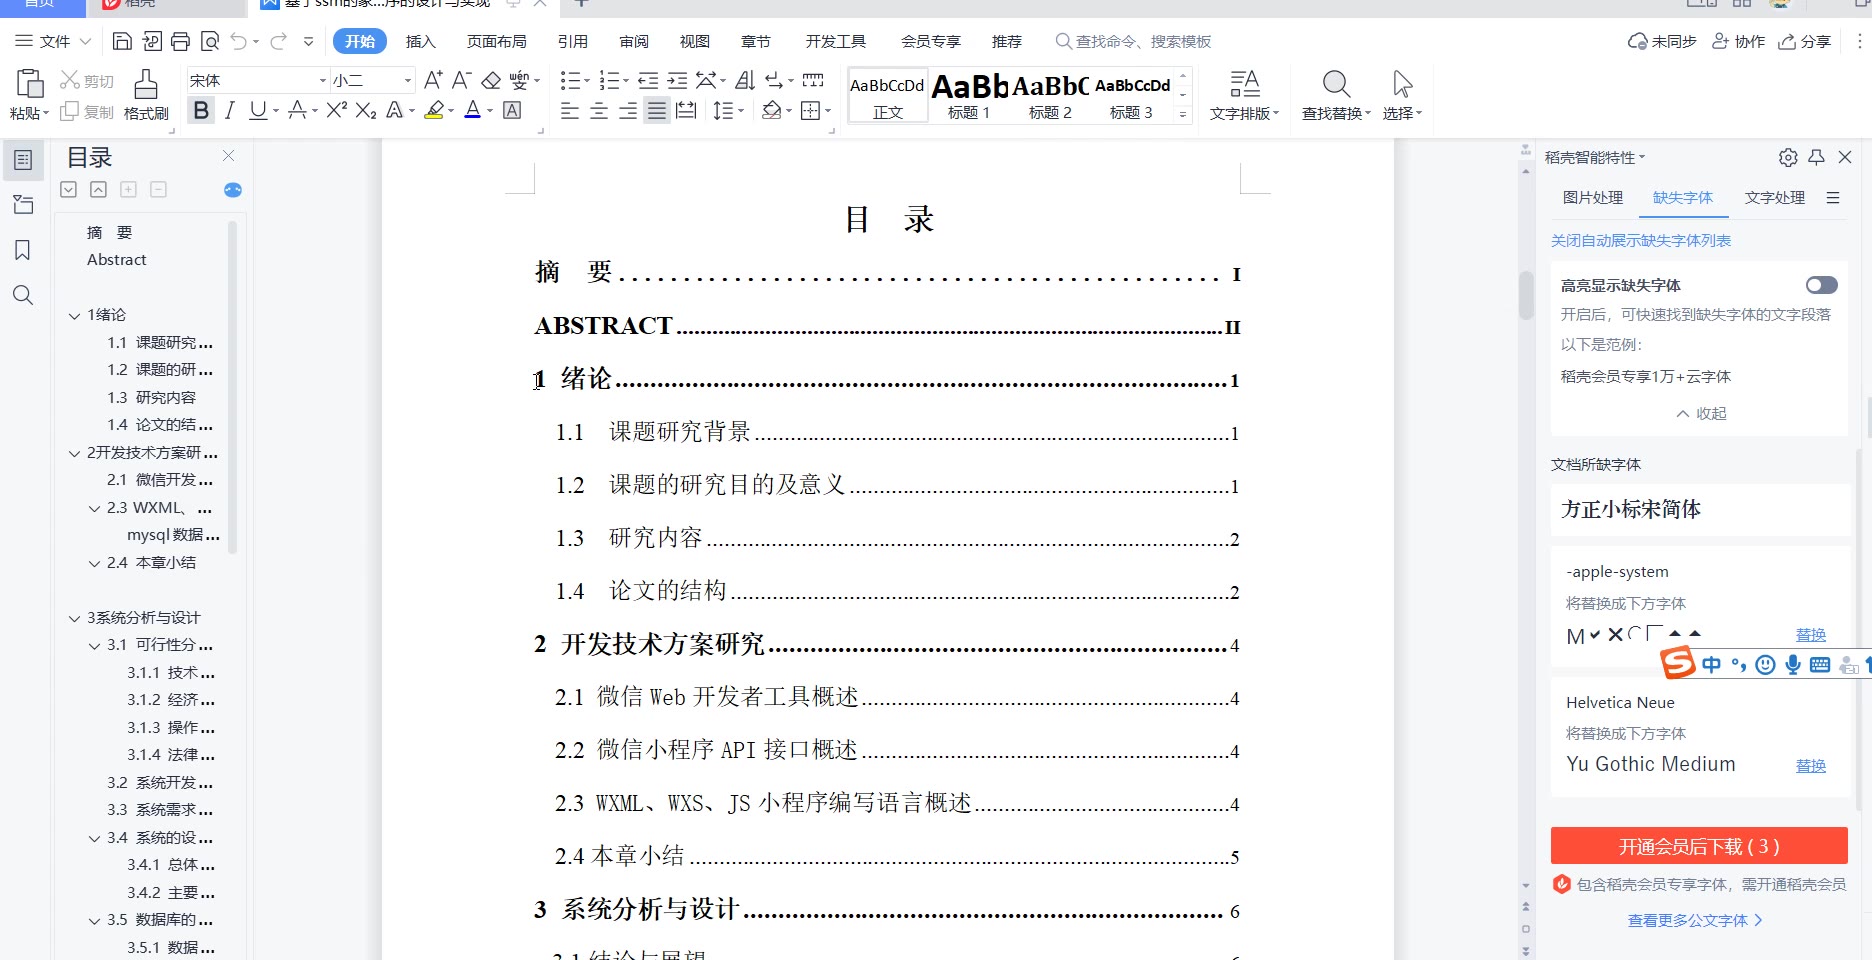1872x960 pixels.
Task: Apply the 标题 1 style
Action: click(x=969, y=96)
